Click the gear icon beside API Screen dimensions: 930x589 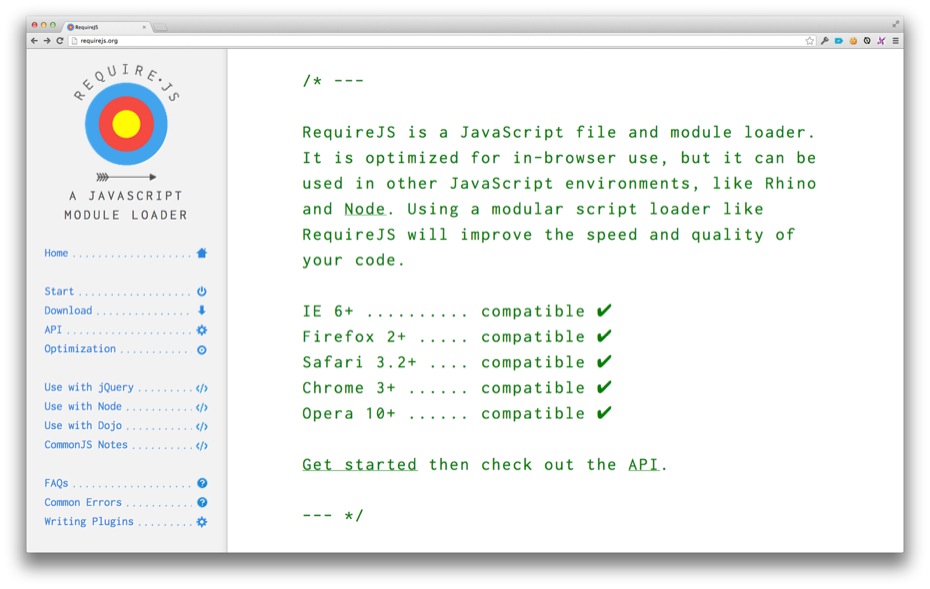pyautogui.click(x=202, y=330)
